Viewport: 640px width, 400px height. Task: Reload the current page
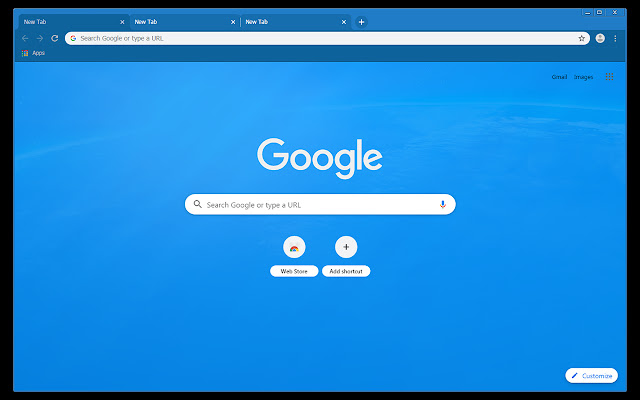55,38
